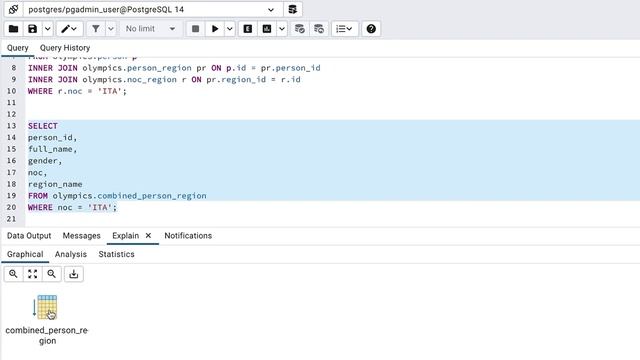Click the combined_person_region table node icon
Viewport: 640px width, 360px height.
click(47, 307)
